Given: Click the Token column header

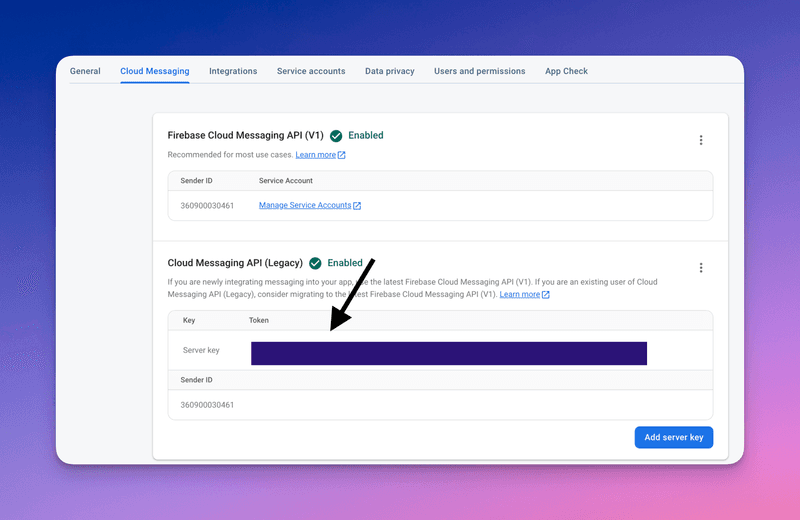Looking at the screenshot, I should click(259, 320).
